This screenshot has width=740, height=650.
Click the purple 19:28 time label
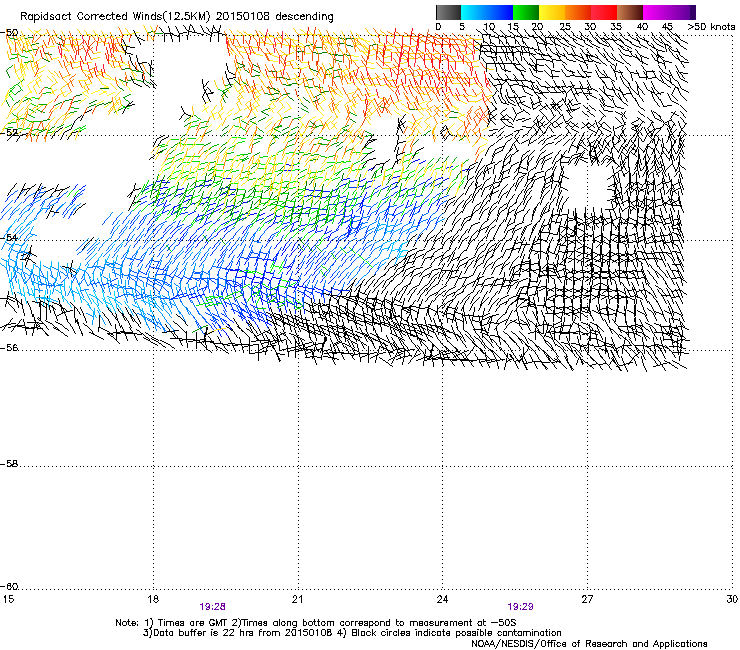[x=212, y=607]
